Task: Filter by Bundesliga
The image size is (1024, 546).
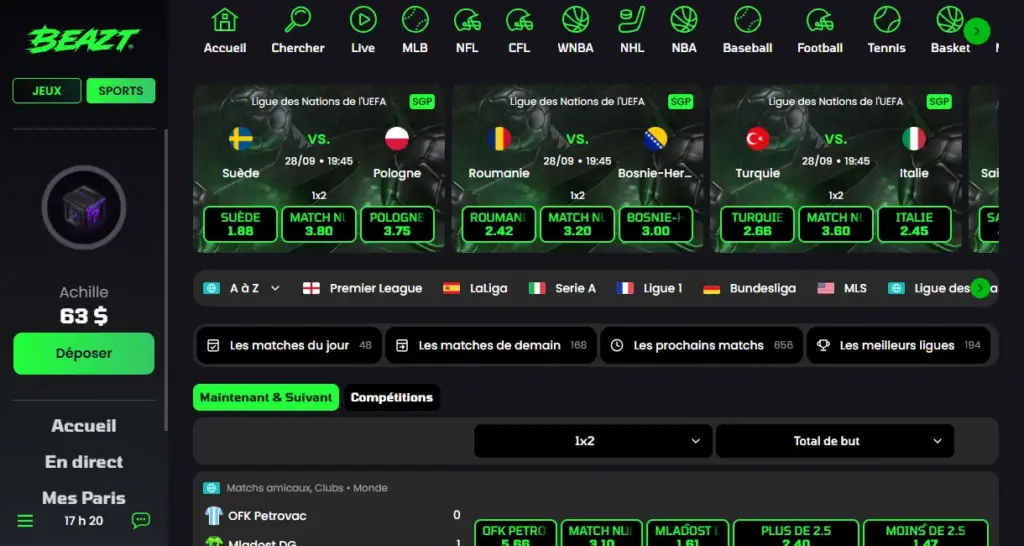Action: point(750,288)
